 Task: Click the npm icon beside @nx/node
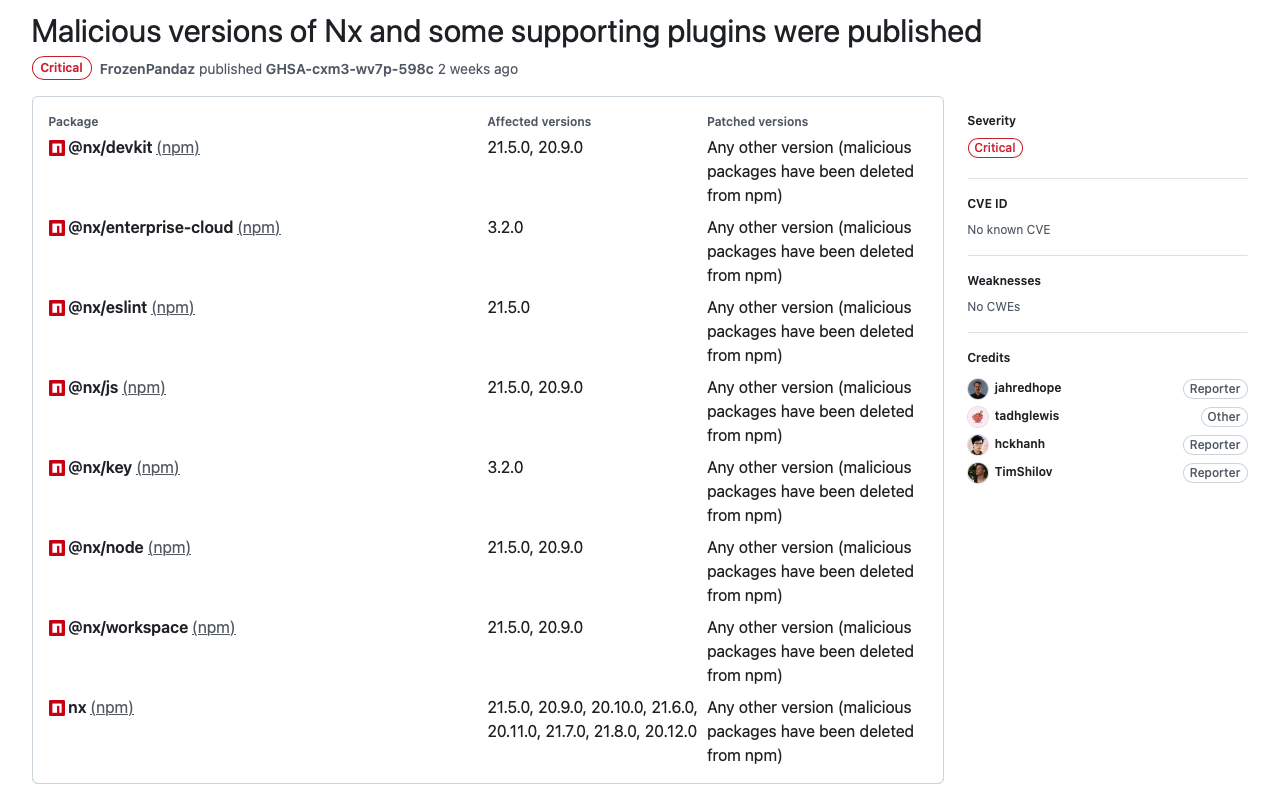click(x=57, y=548)
